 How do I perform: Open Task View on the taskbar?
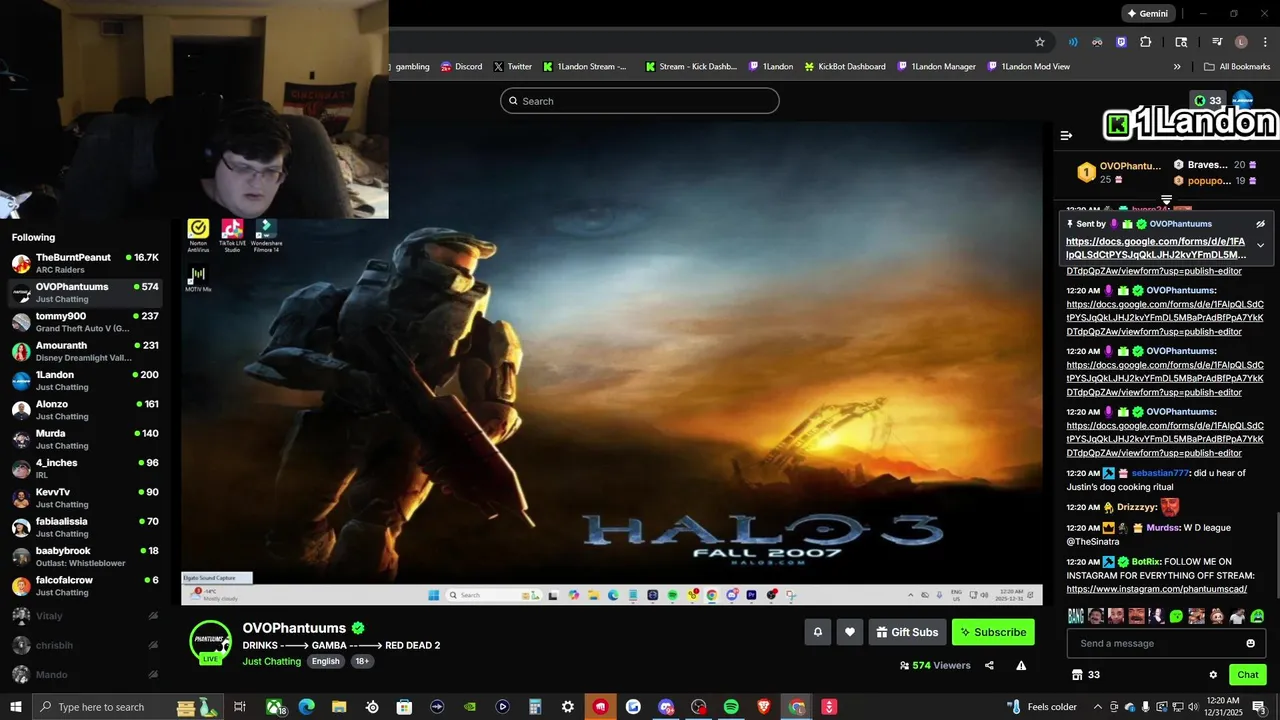pos(240,707)
